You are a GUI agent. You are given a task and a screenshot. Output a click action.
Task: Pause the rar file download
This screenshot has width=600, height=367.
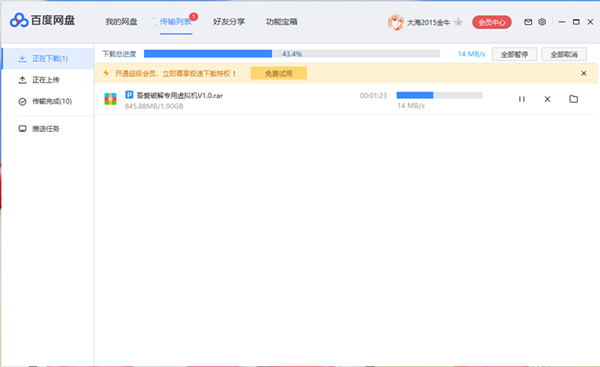click(522, 99)
